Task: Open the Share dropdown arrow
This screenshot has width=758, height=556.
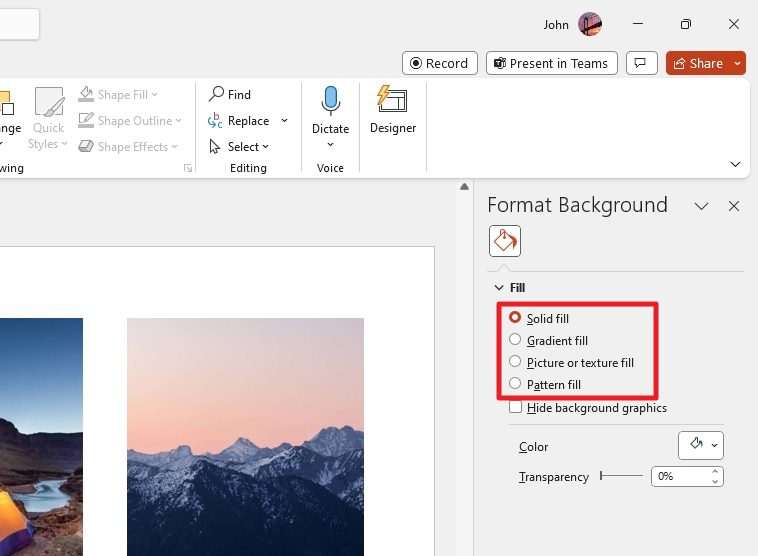Action: point(738,63)
